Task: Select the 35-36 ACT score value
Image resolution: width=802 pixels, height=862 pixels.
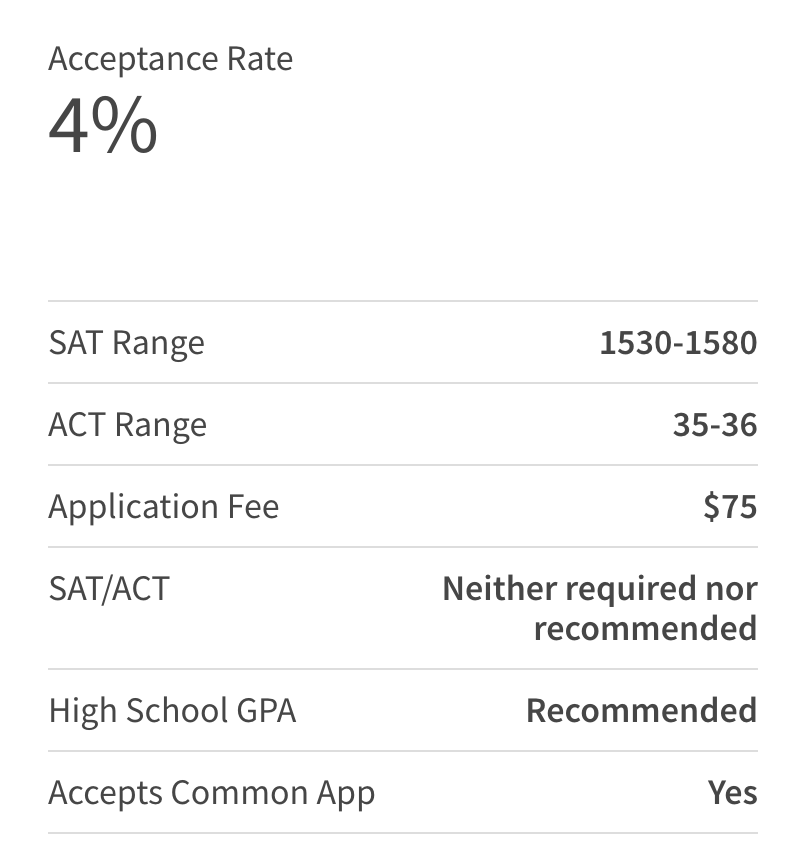Action: point(715,424)
